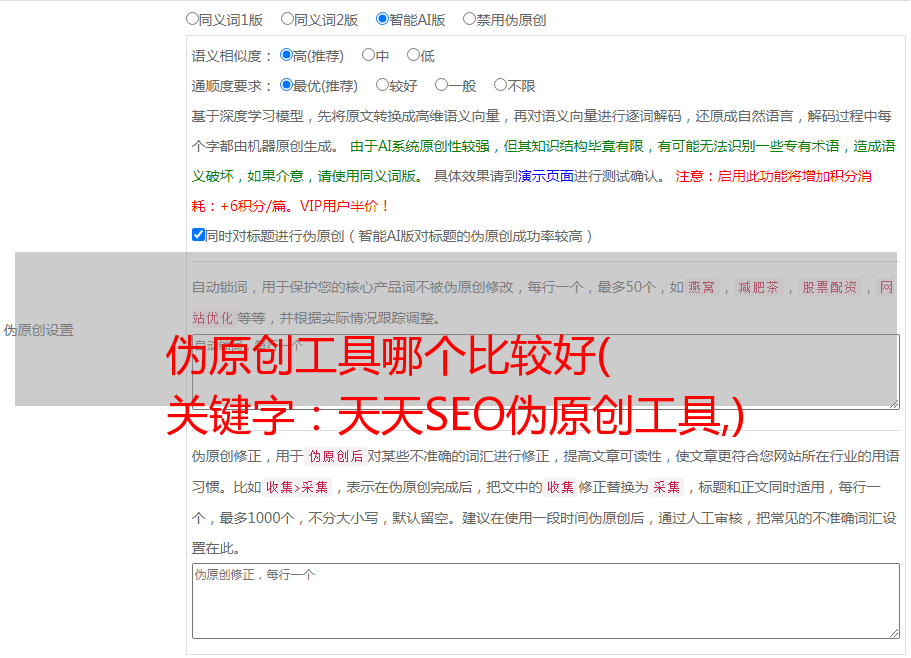Set 通顺度要求 to 最优(推荐)

[x=286, y=85]
